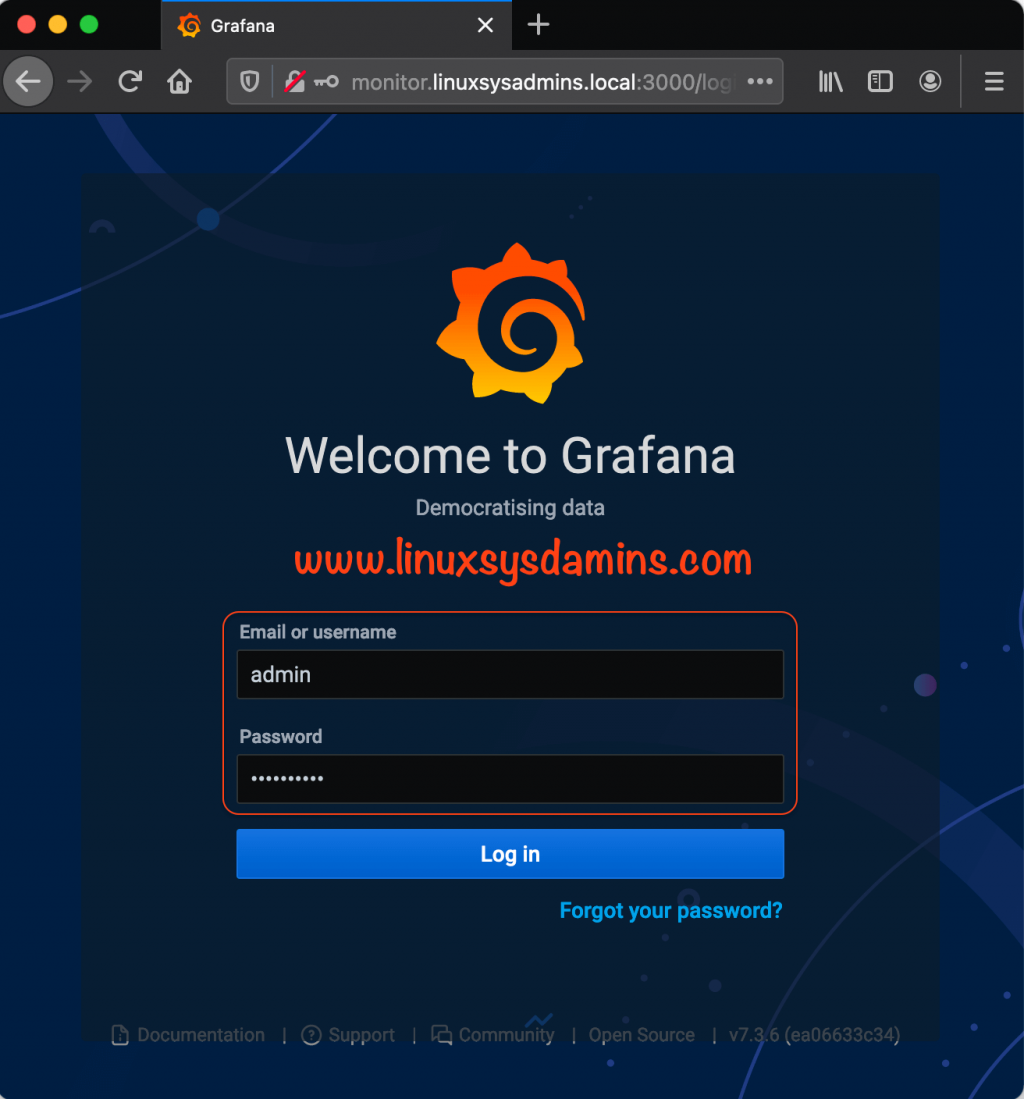Open the Community footer link
Screen dimensions: 1024x1099
point(493,1035)
